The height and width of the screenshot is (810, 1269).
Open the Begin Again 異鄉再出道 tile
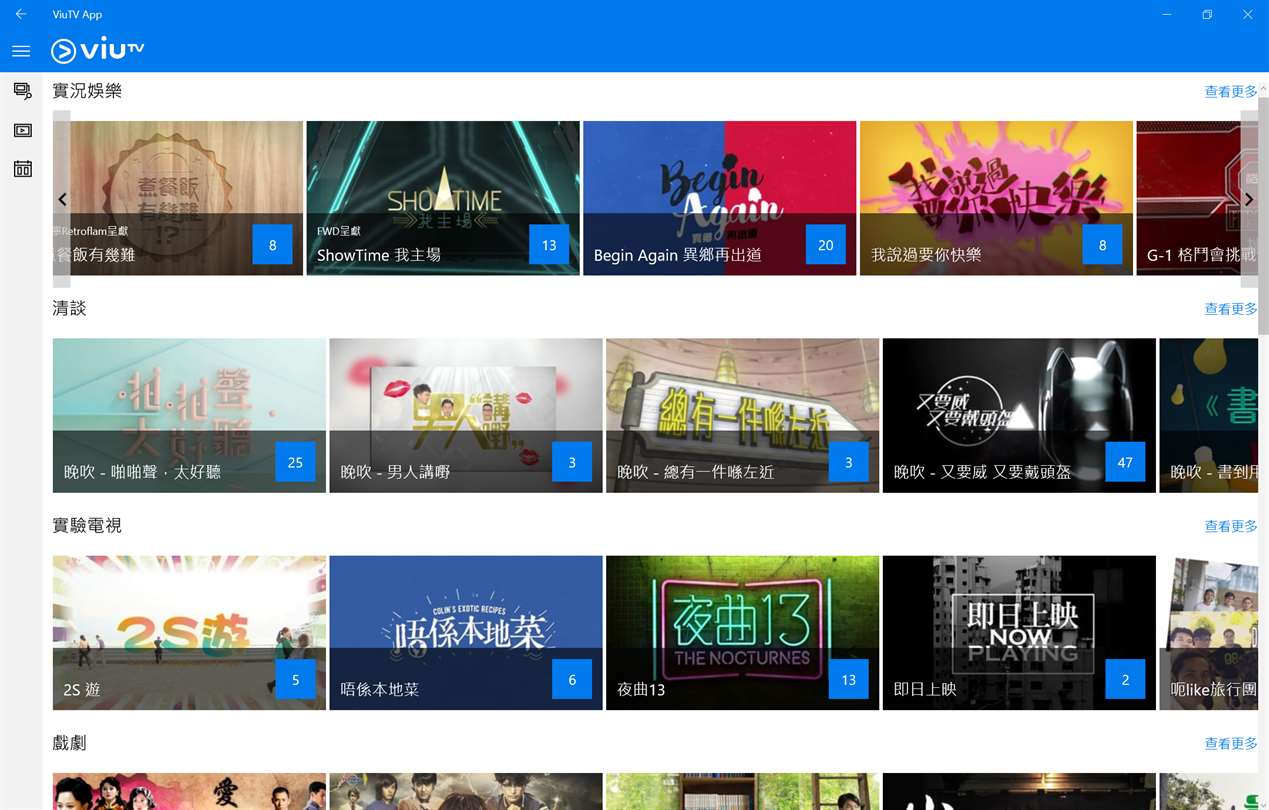[x=720, y=198]
